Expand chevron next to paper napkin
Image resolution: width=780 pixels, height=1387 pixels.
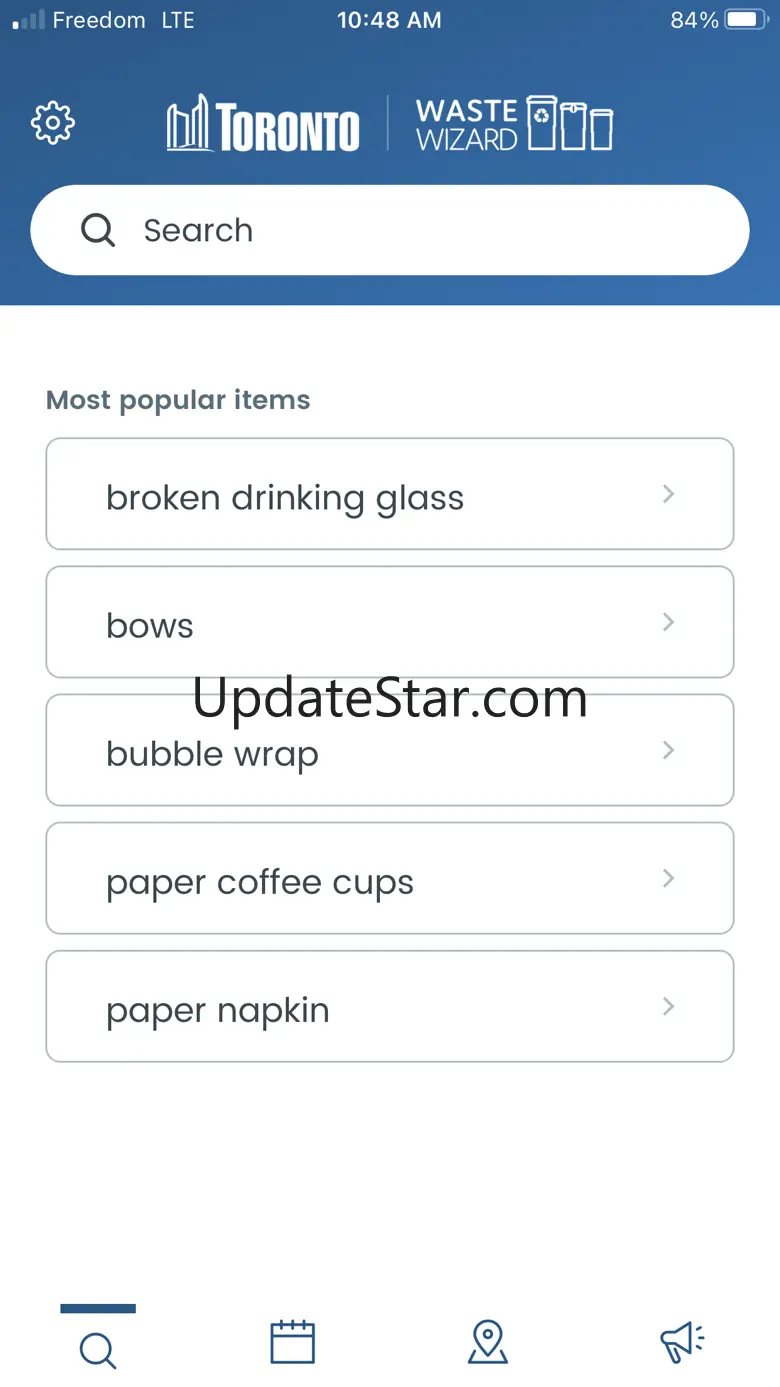coord(669,1006)
